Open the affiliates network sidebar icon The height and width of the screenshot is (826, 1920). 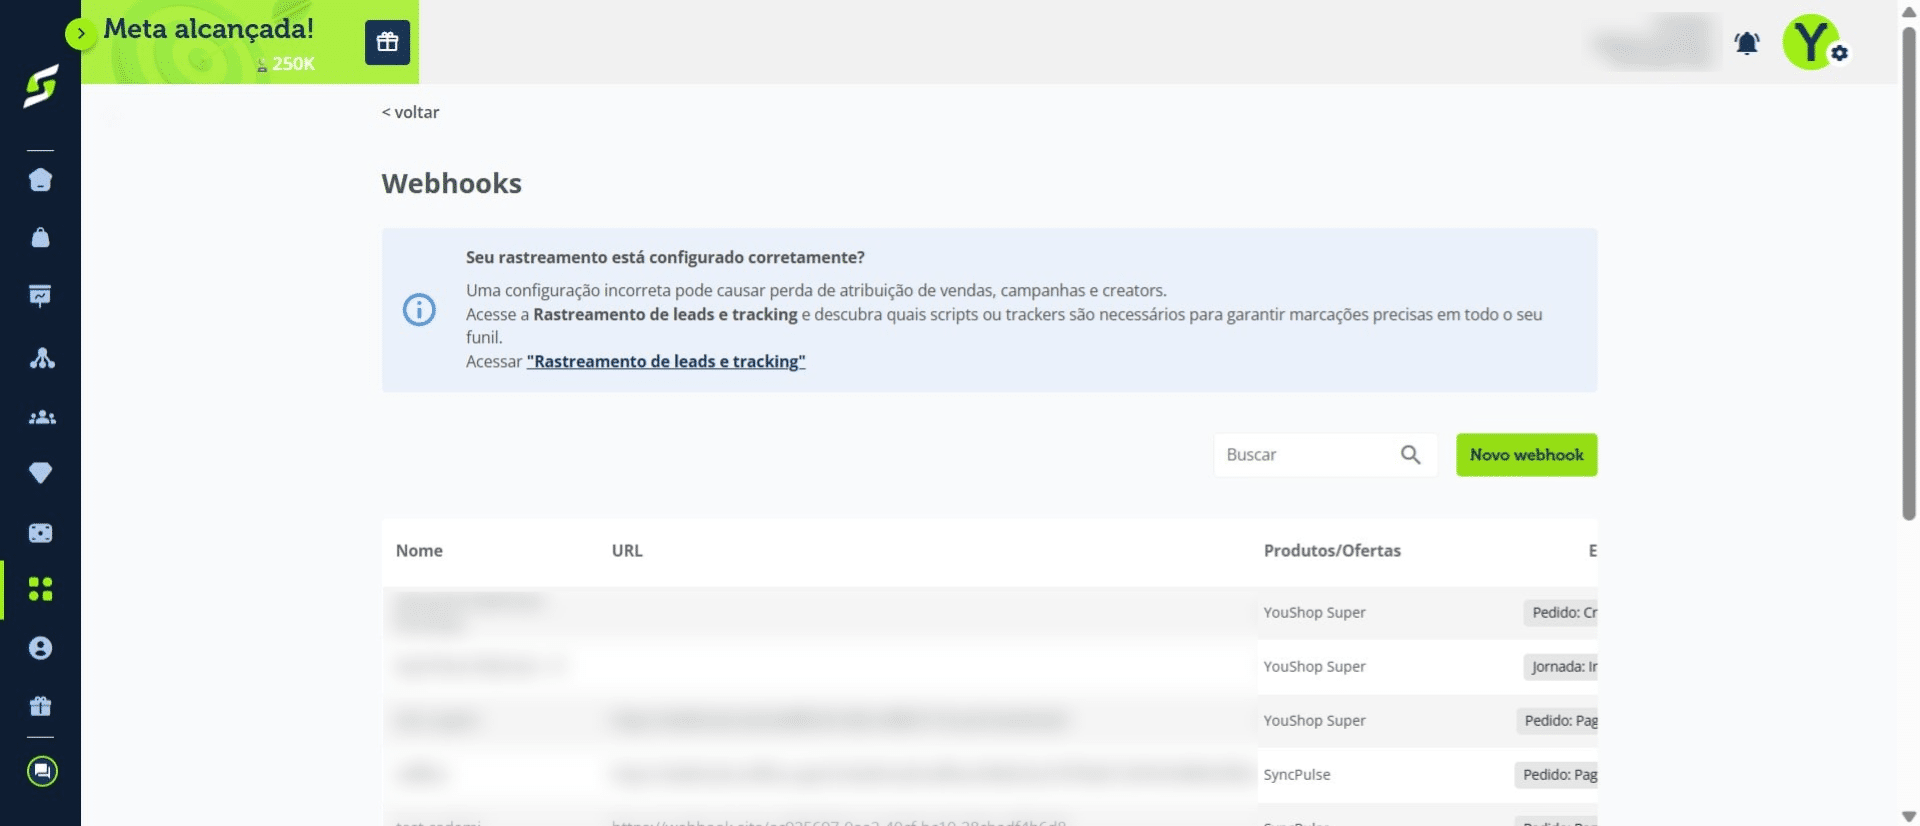pyautogui.click(x=41, y=358)
